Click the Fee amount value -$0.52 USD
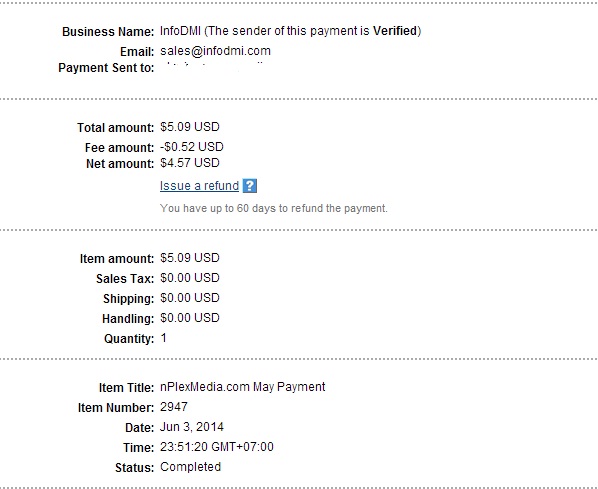The height and width of the screenshot is (489, 598). tap(191, 146)
